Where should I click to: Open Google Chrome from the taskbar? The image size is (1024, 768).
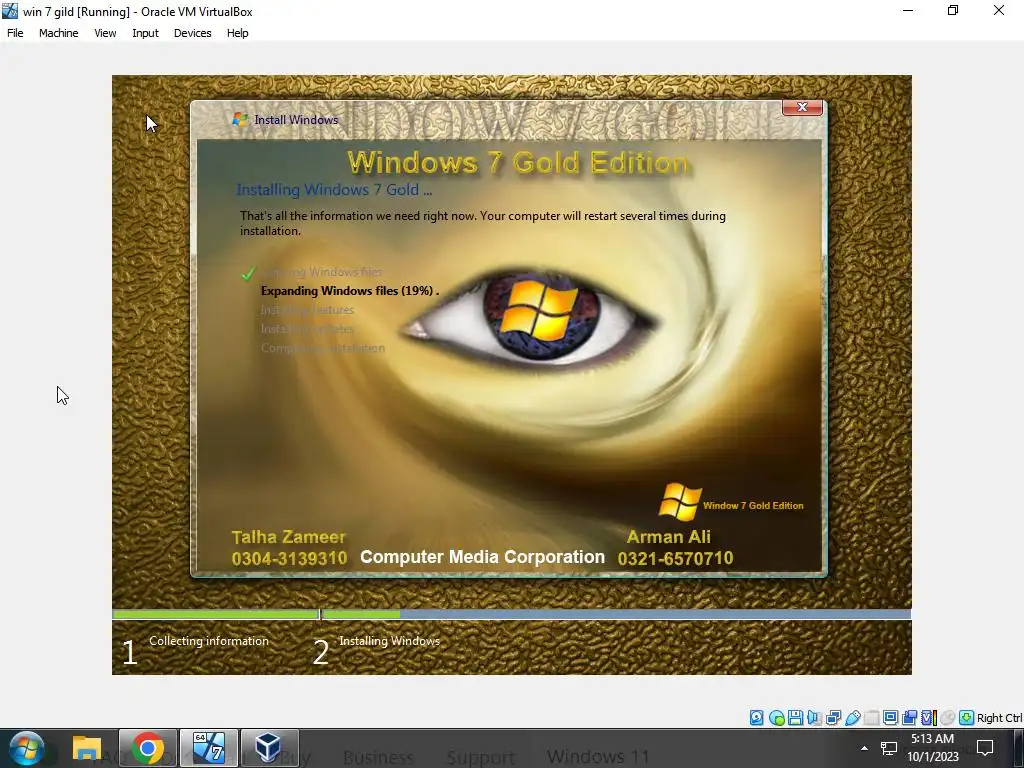coord(148,748)
